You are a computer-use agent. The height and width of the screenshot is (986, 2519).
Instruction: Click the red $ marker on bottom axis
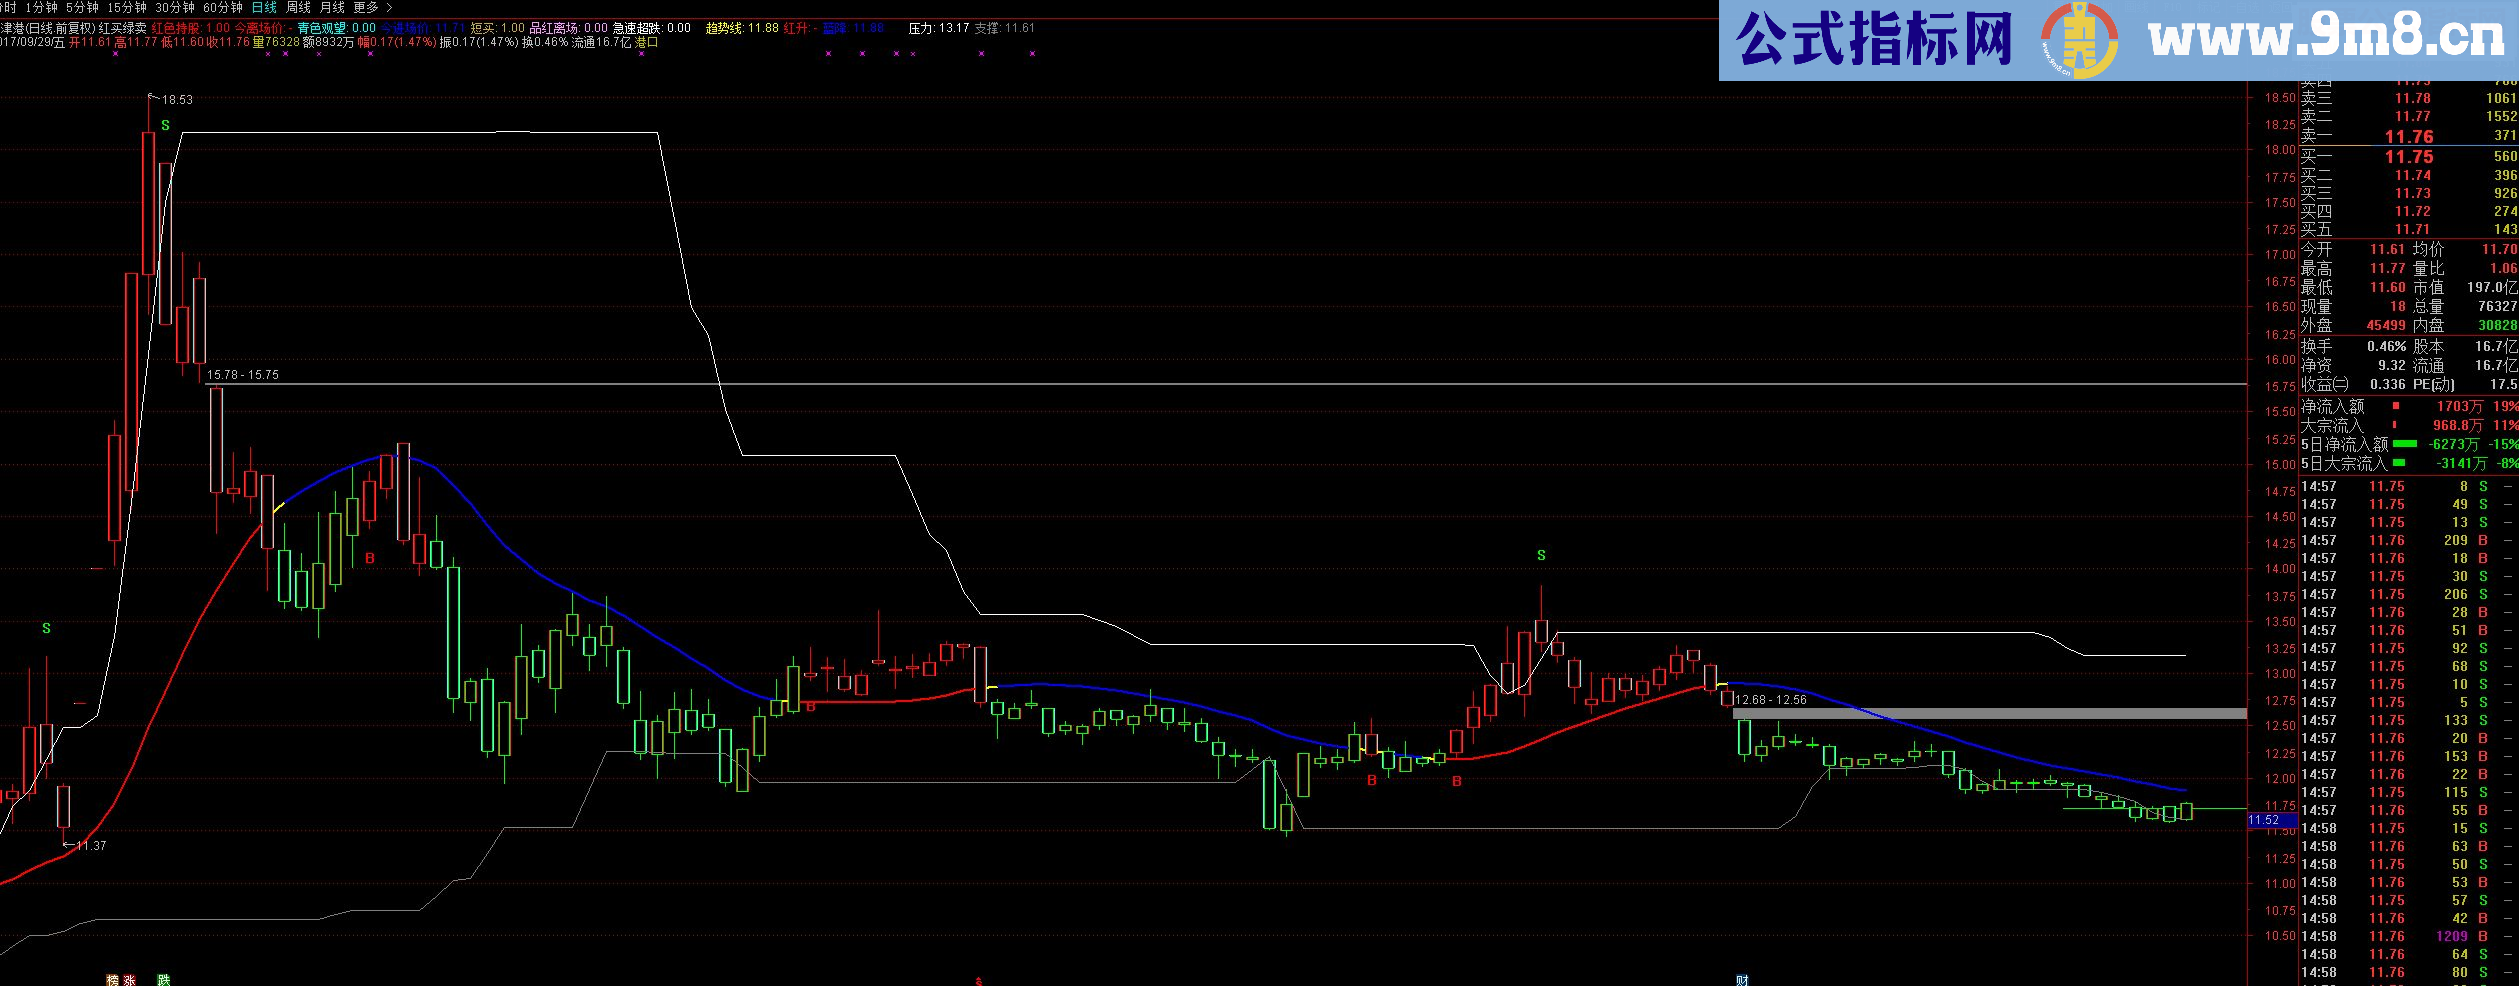978,981
